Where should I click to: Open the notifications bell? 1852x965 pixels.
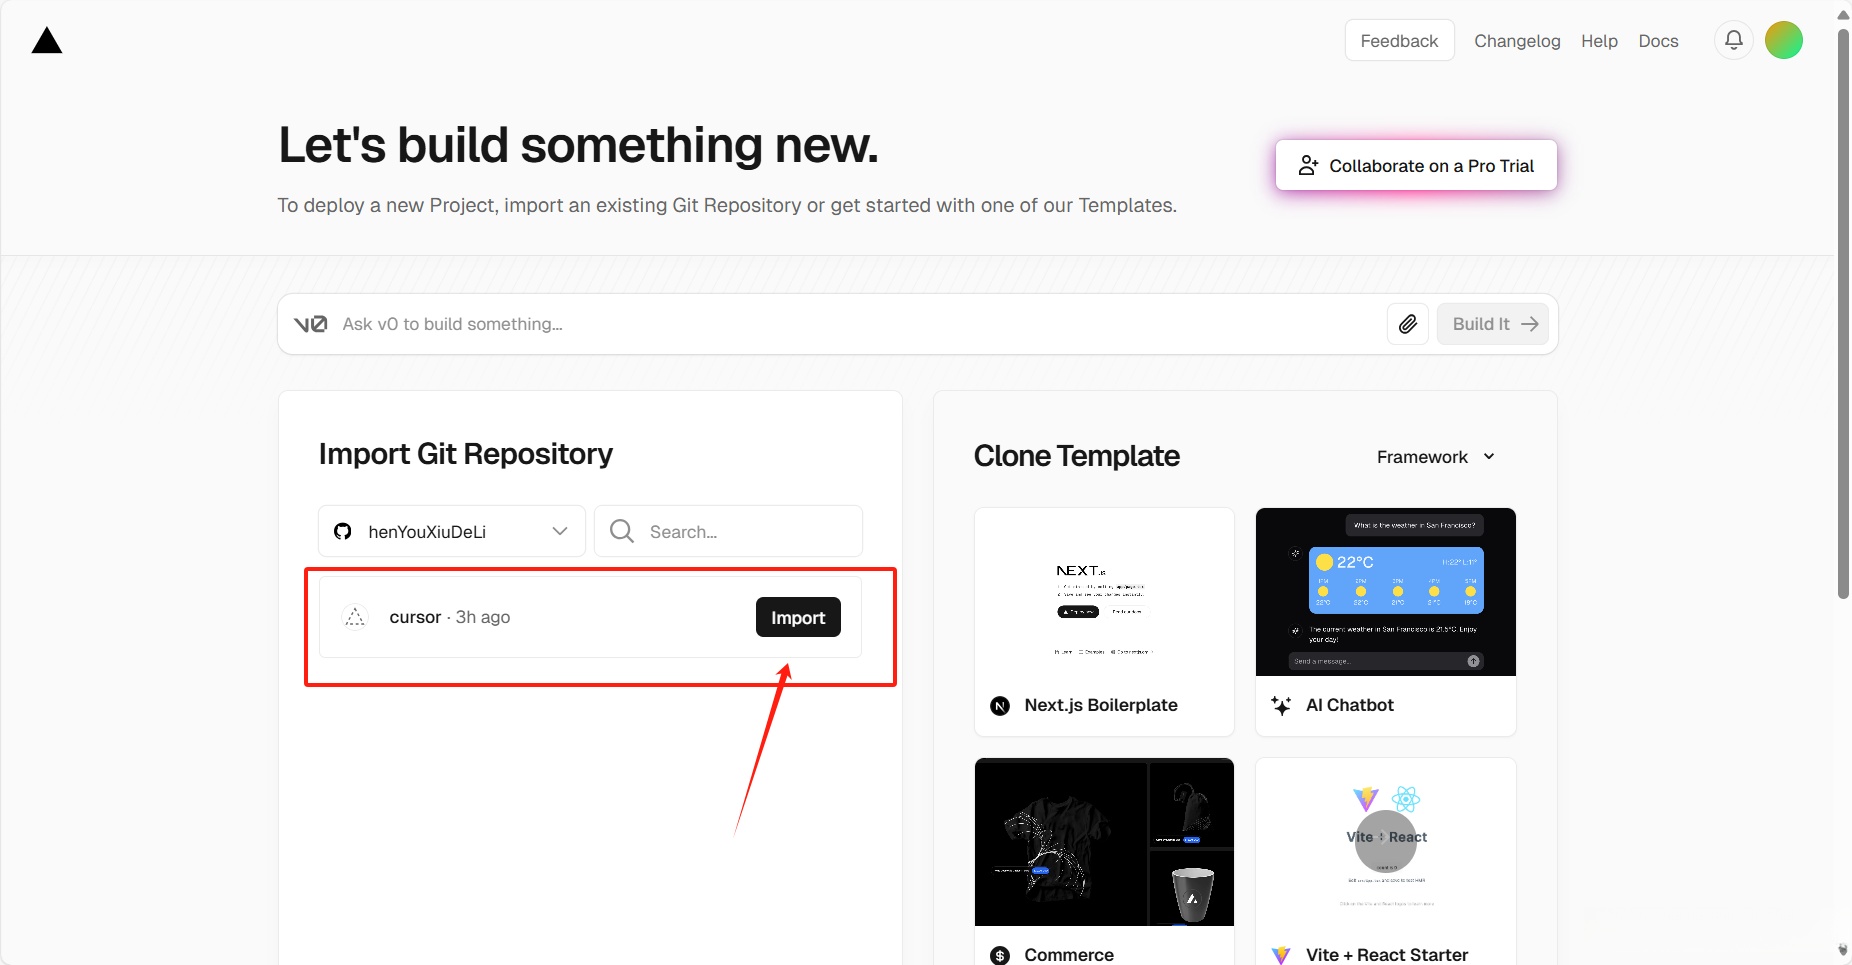coord(1734,40)
